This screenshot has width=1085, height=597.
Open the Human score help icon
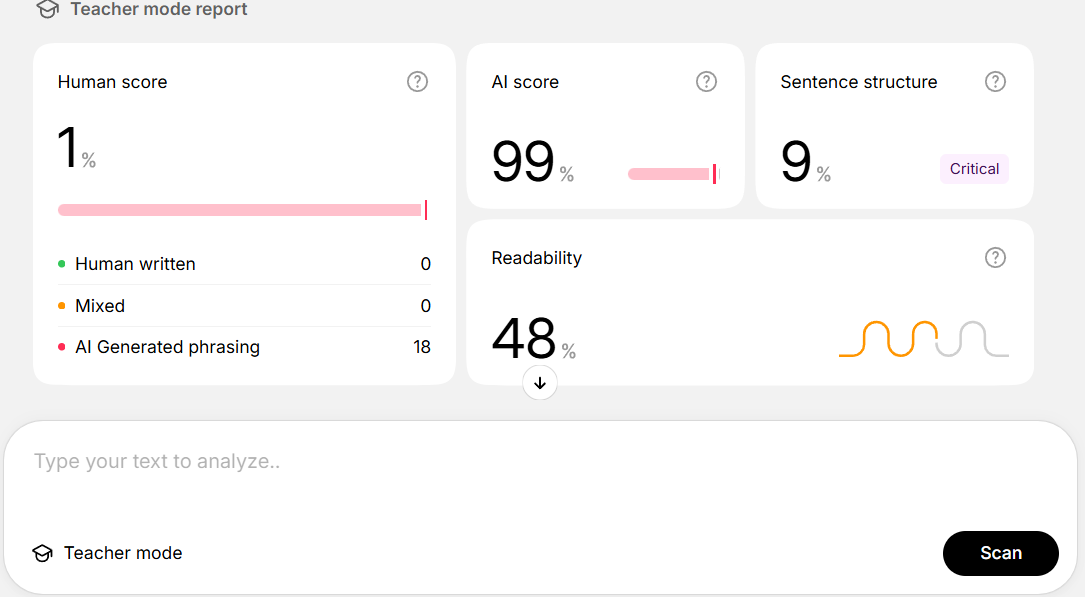click(417, 82)
